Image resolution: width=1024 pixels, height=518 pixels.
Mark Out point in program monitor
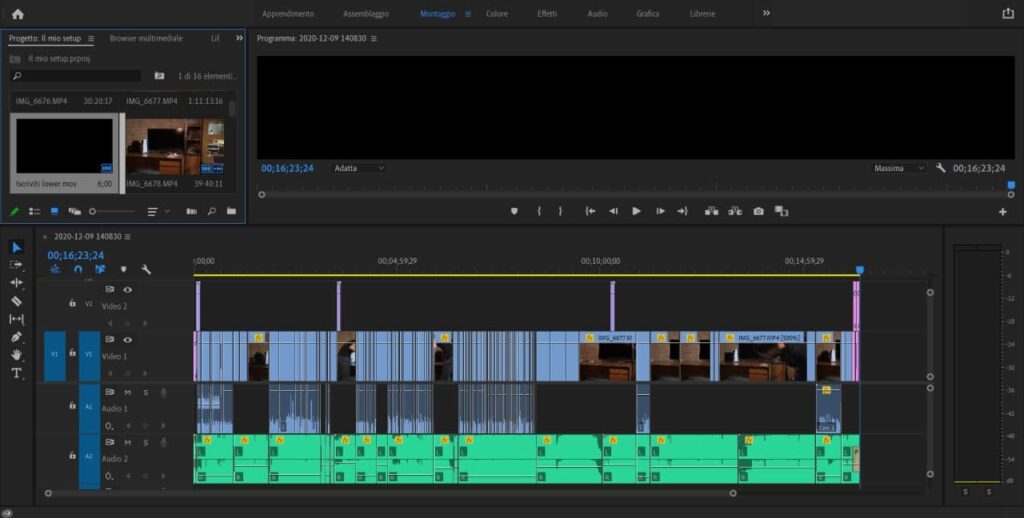click(x=560, y=211)
